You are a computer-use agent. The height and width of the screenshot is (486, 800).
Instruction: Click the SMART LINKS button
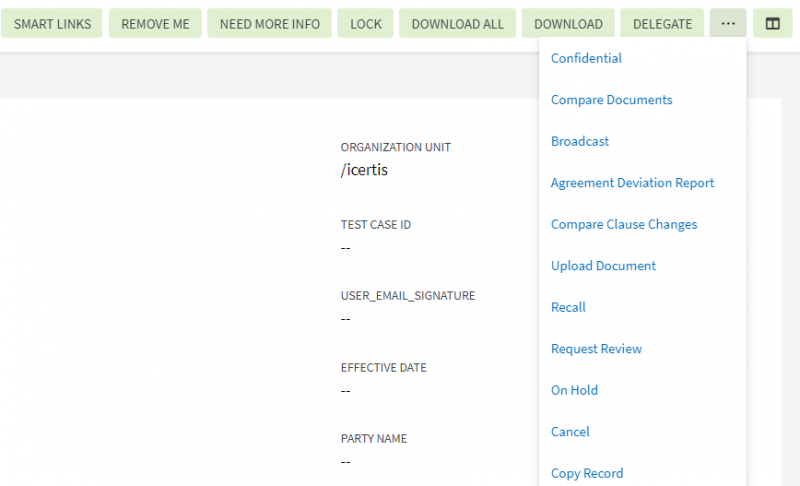(52, 24)
